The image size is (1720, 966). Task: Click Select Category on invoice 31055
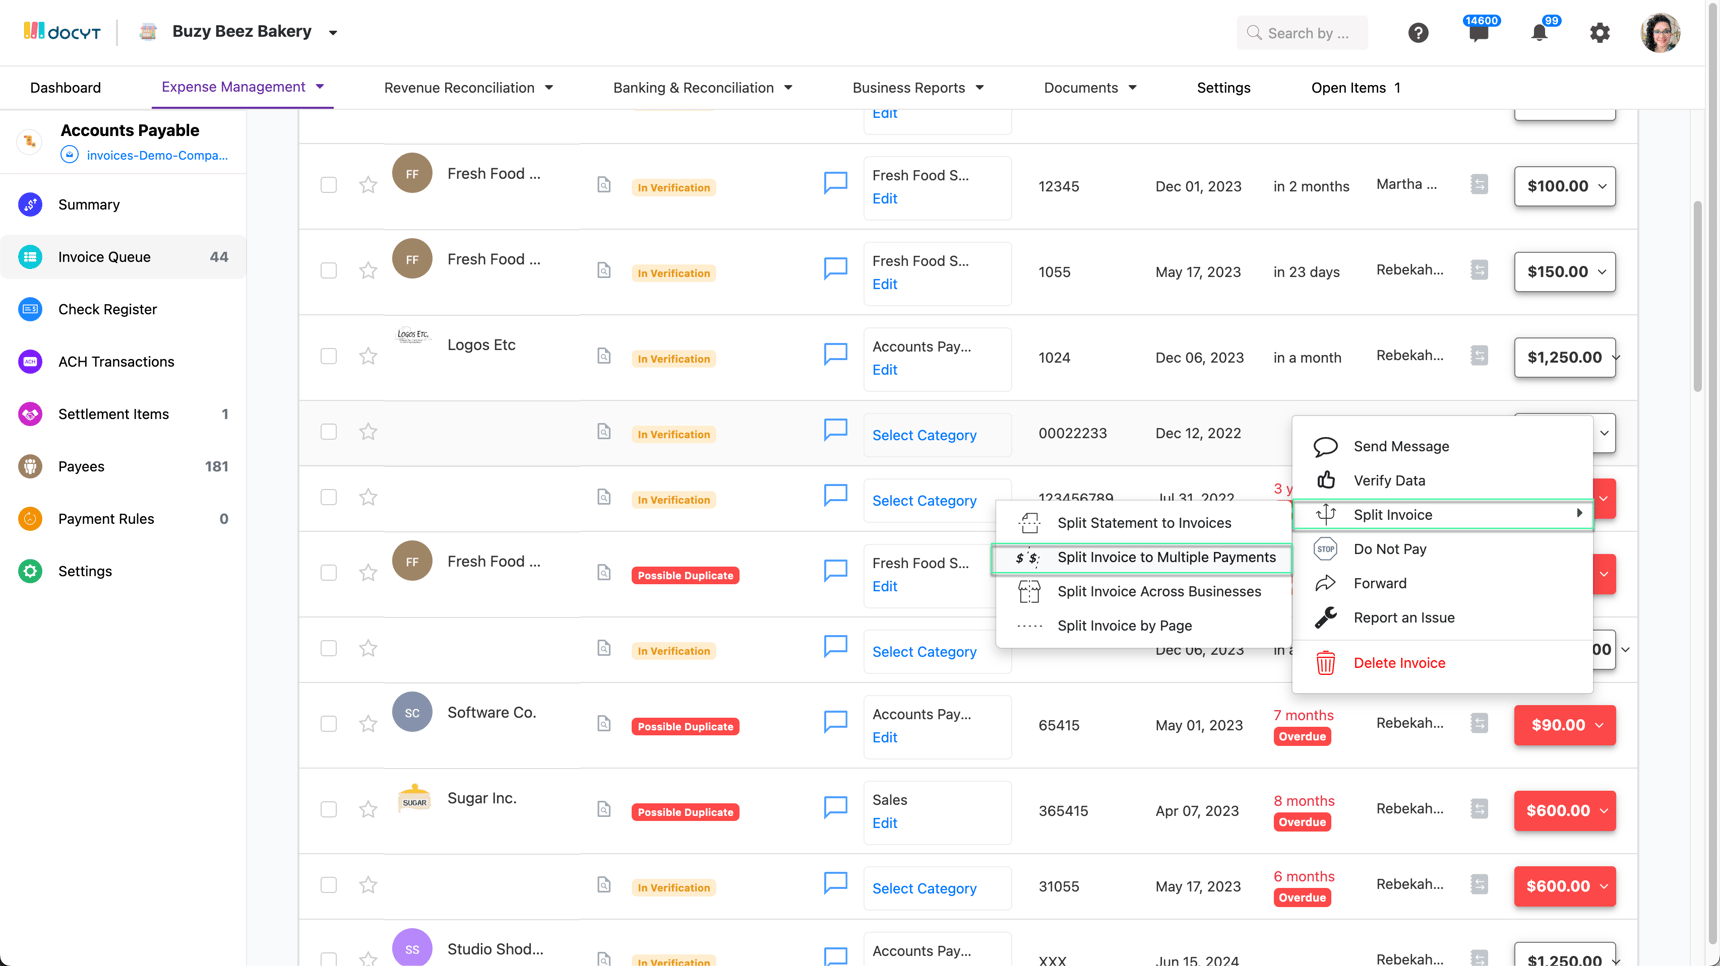point(924,888)
